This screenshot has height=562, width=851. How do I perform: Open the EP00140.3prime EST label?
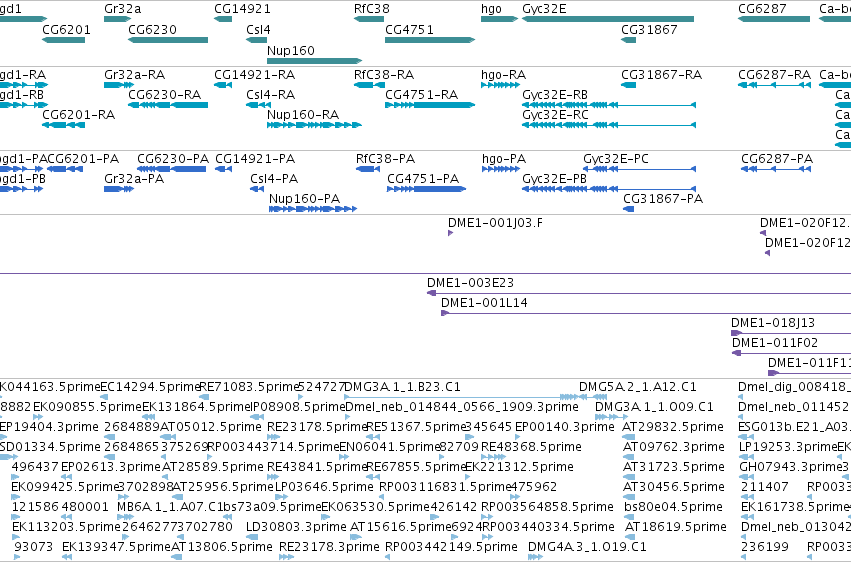click(x=564, y=427)
